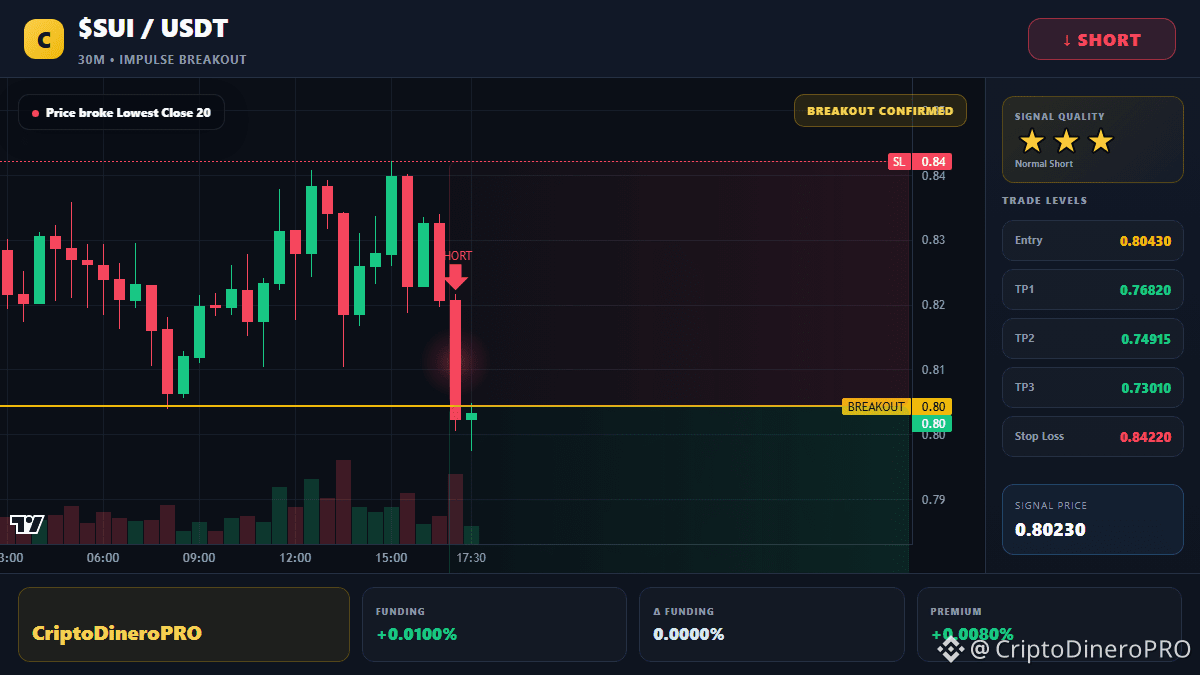
Task: Click the Price broke Lowest Close 20 label
Action: (121, 113)
